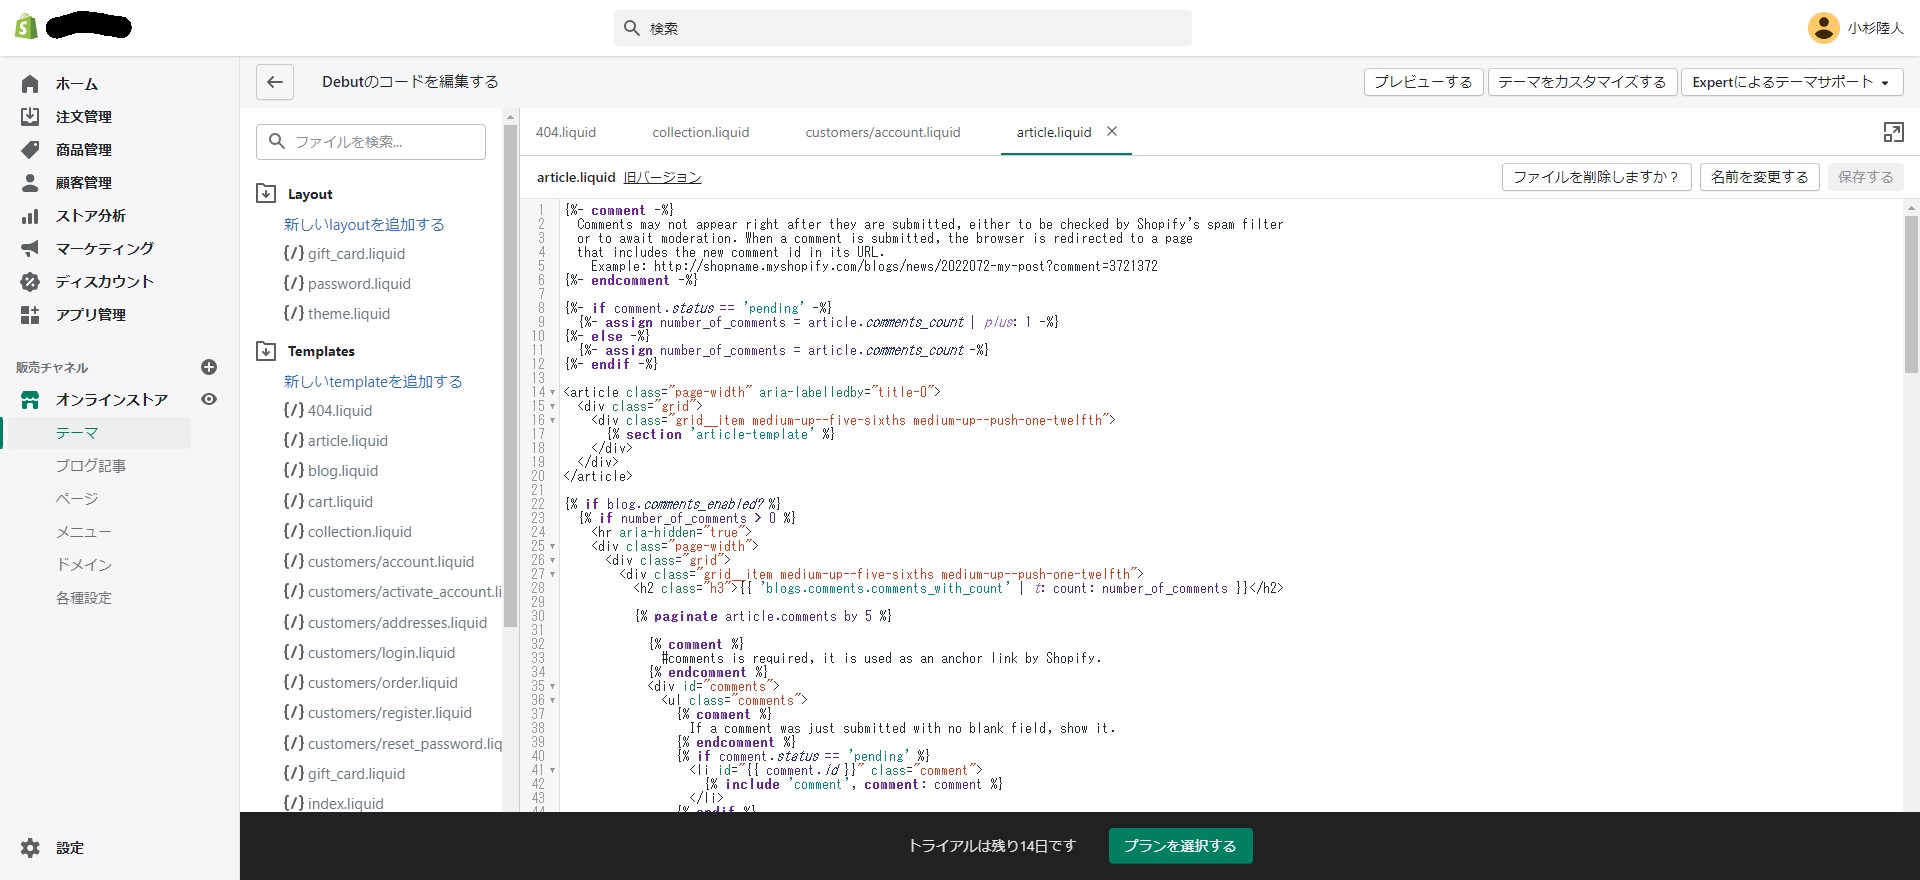
Task: Open 商品管理 products in the sidebar
Action: [x=83, y=150]
